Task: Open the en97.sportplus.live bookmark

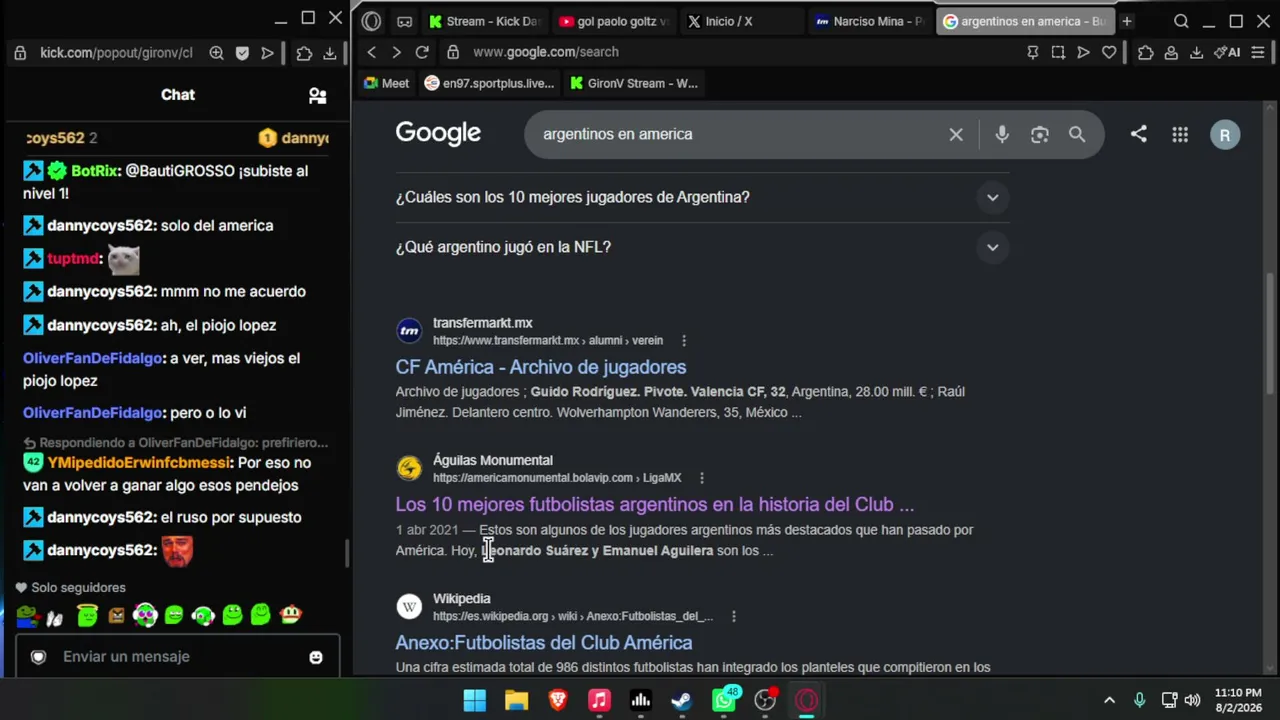Action: (490, 83)
